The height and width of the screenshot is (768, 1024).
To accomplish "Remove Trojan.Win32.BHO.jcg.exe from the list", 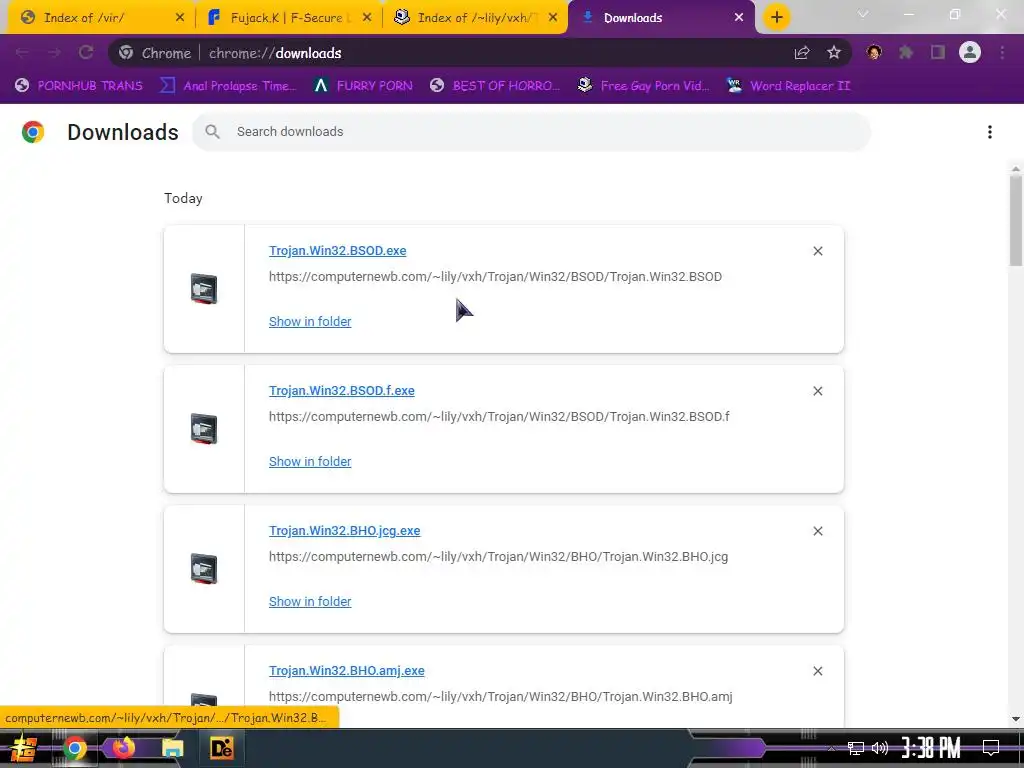I will [x=818, y=531].
